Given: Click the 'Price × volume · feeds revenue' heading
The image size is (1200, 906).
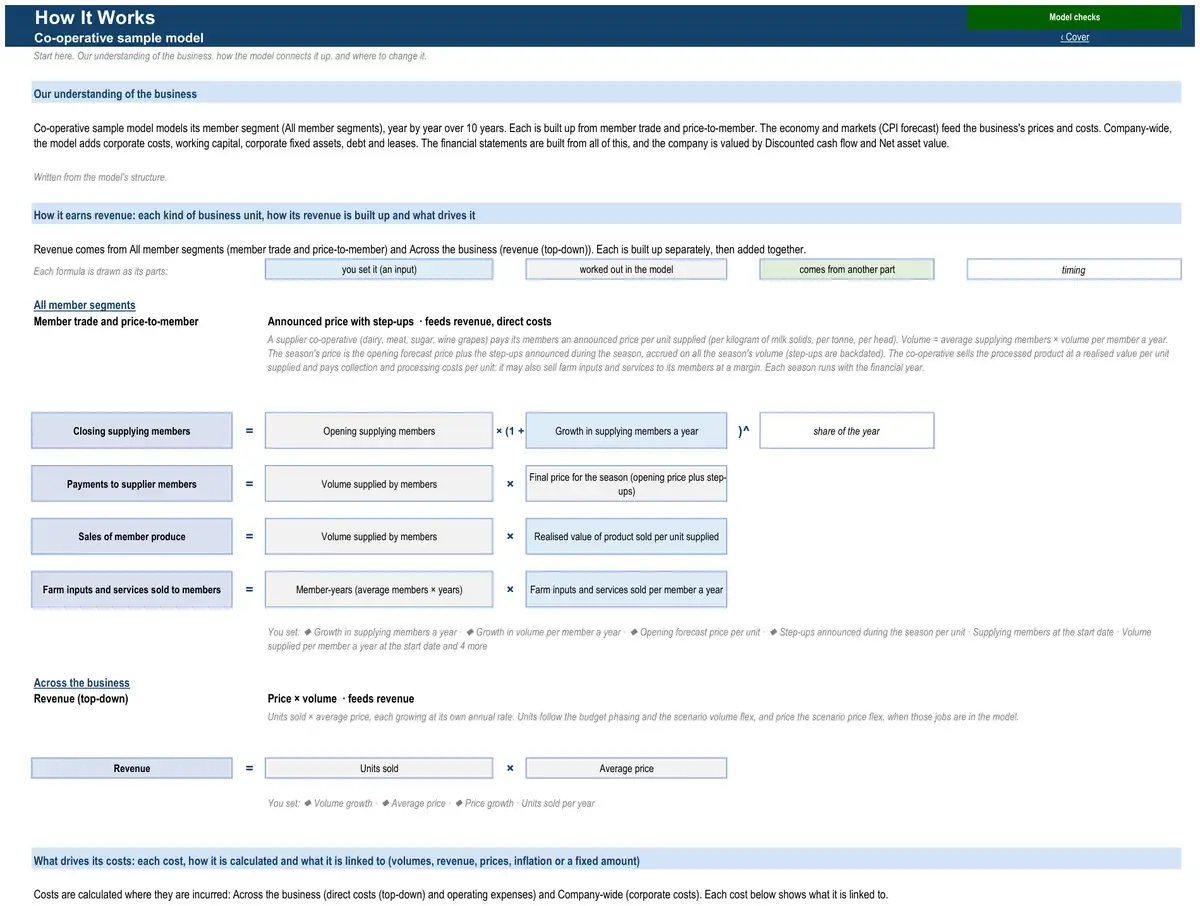Looking at the screenshot, I should (340, 699).
